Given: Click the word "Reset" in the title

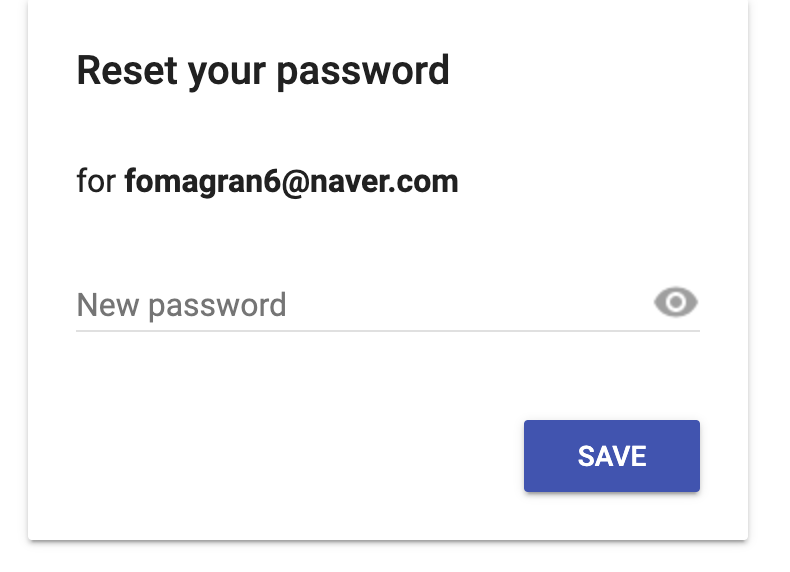Looking at the screenshot, I should pos(127,70).
